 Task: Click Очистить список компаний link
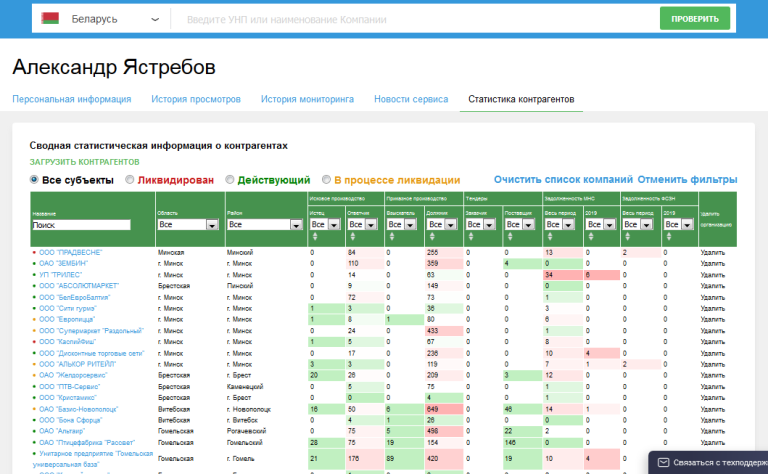click(563, 180)
